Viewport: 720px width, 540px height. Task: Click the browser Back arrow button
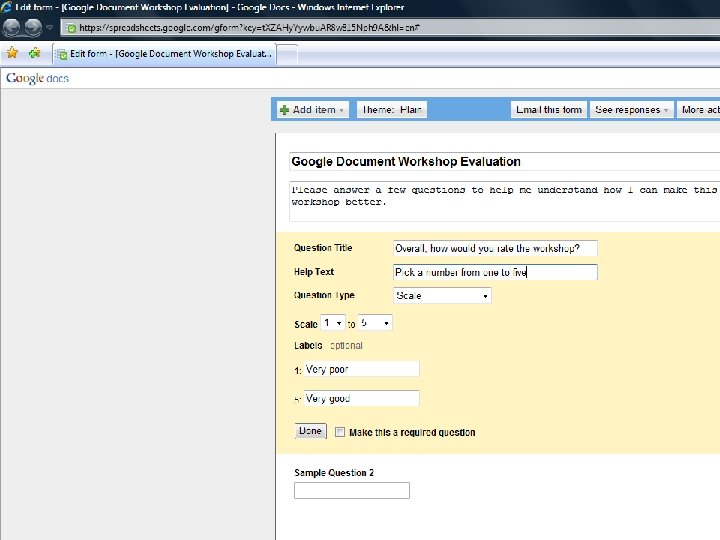click(x=11, y=28)
